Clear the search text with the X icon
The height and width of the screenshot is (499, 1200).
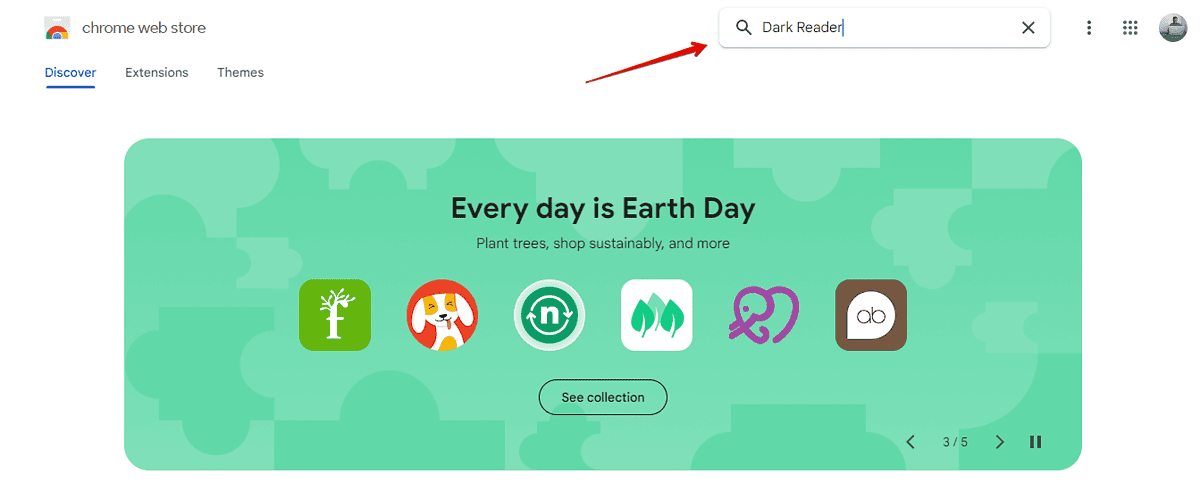(1028, 28)
